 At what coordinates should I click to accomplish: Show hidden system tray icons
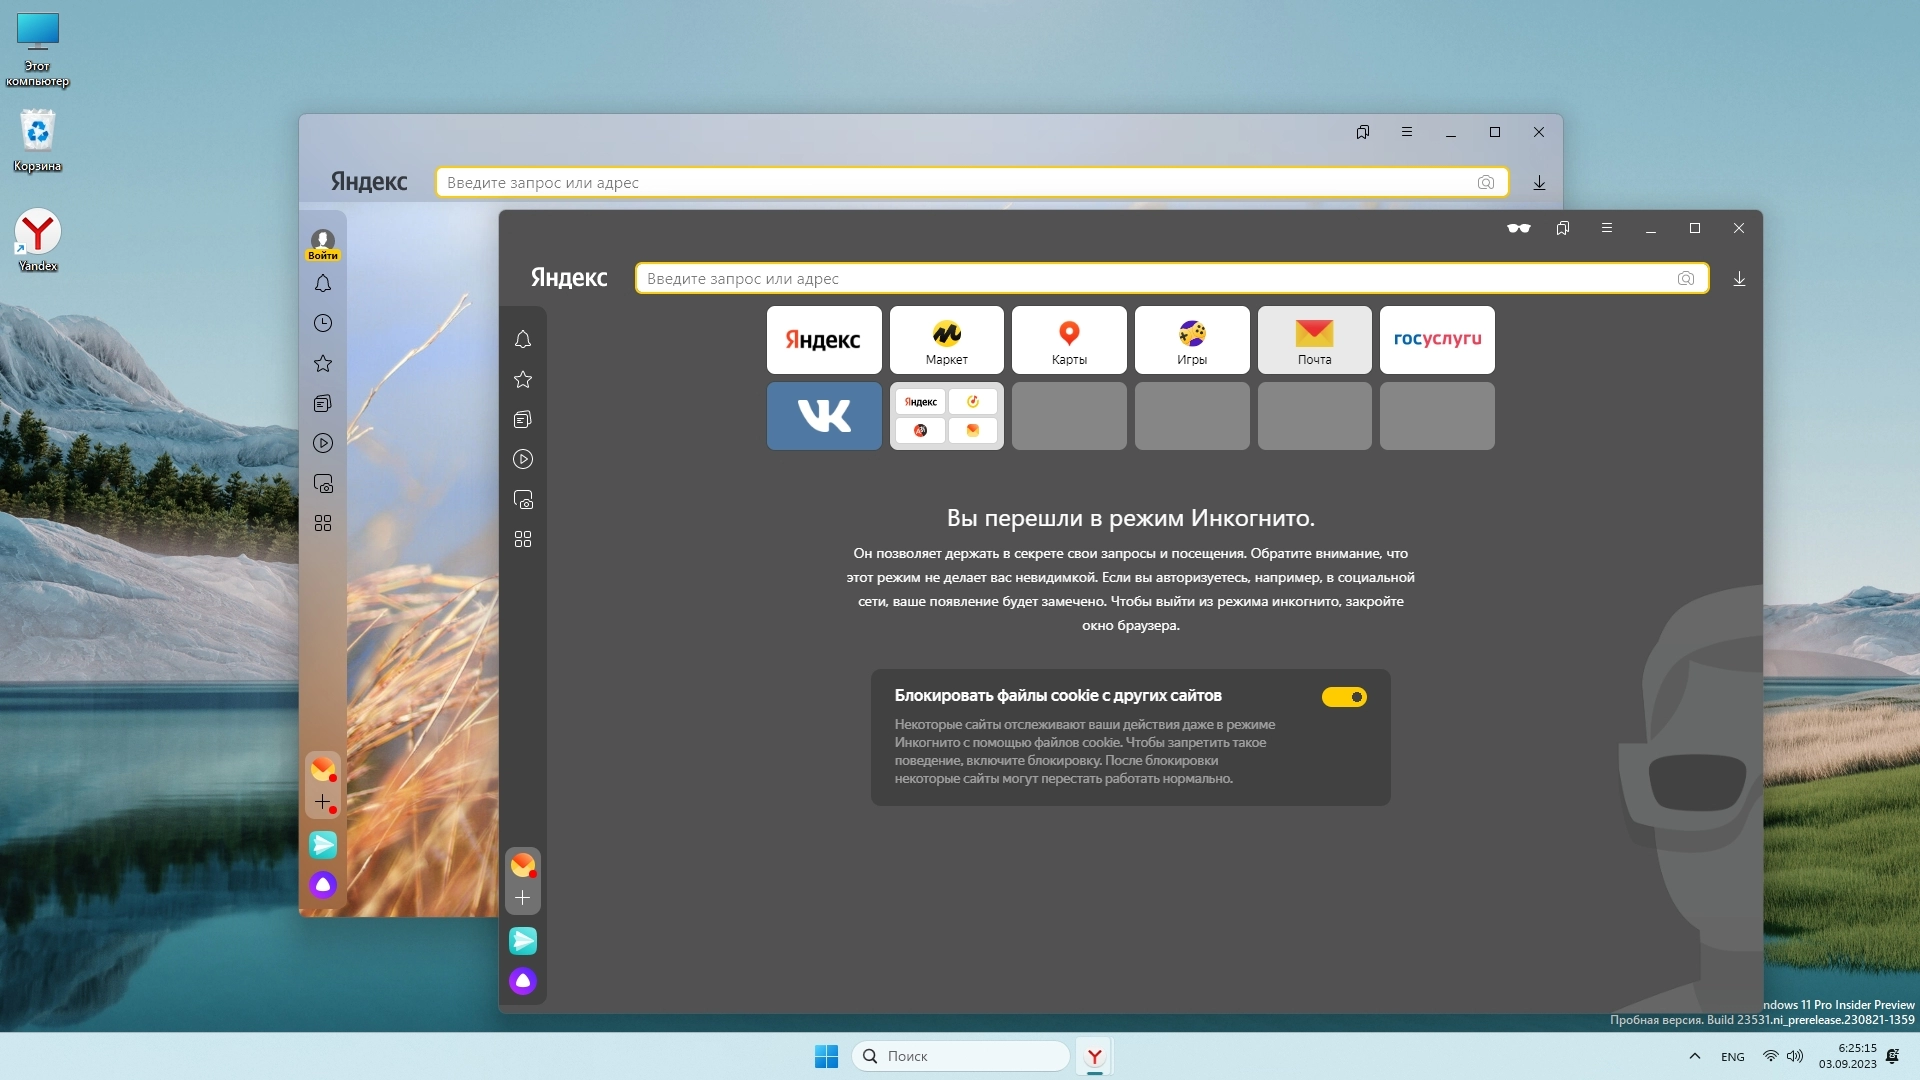[1694, 1056]
